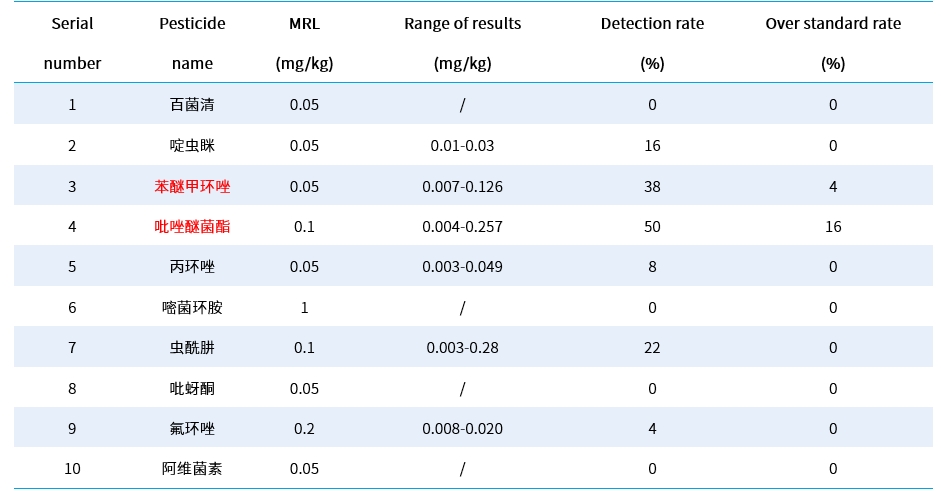Click the 阿维菌素 cell in row 10
The image size is (941, 491).
[192, 469]
